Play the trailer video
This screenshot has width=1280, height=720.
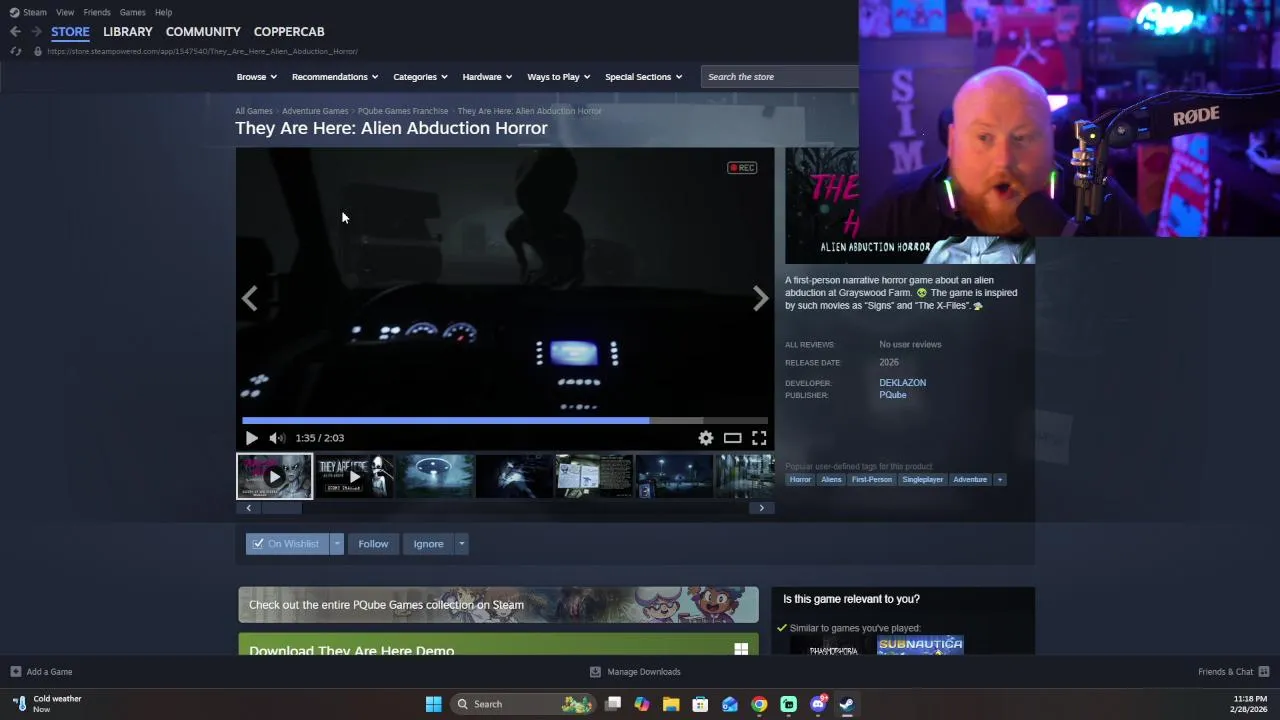tap(251, 438)
